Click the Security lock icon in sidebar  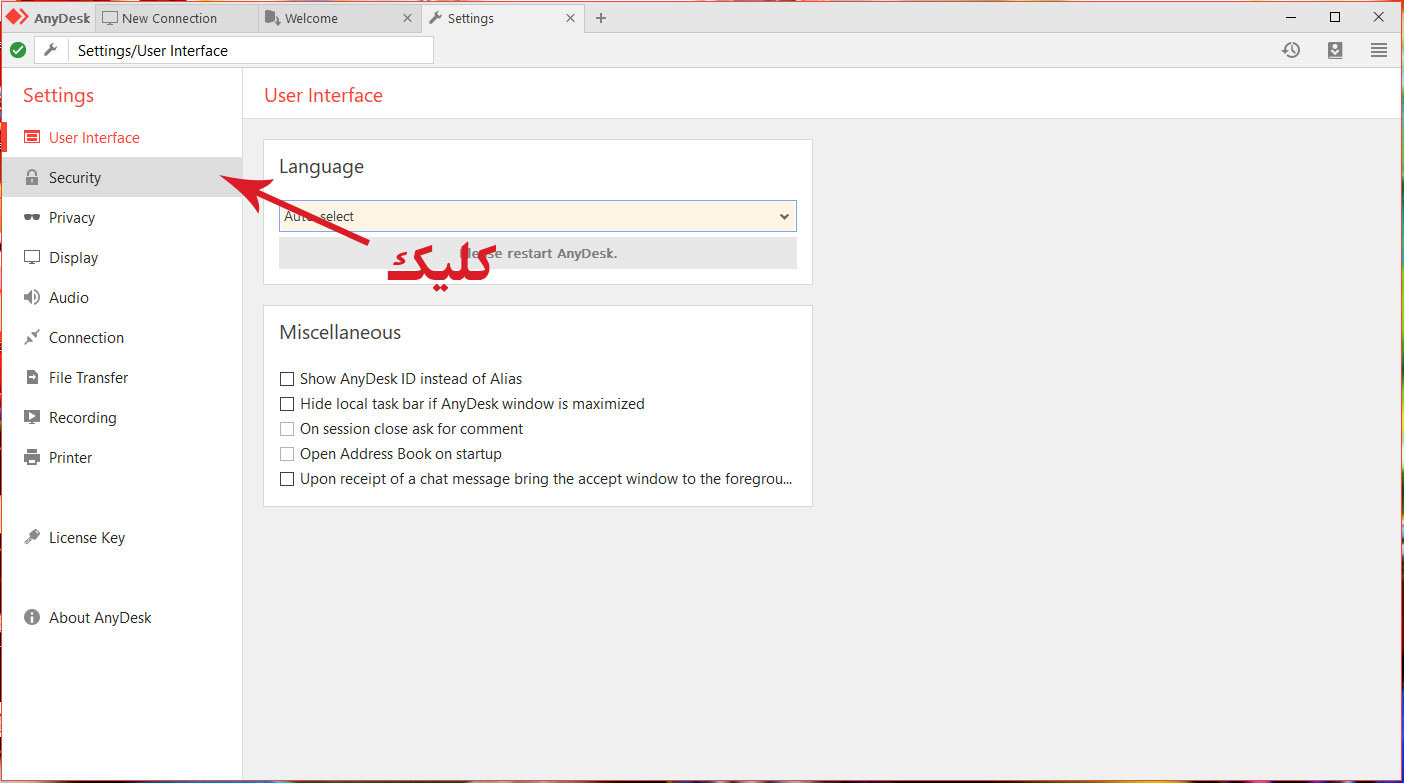(32, 178)
